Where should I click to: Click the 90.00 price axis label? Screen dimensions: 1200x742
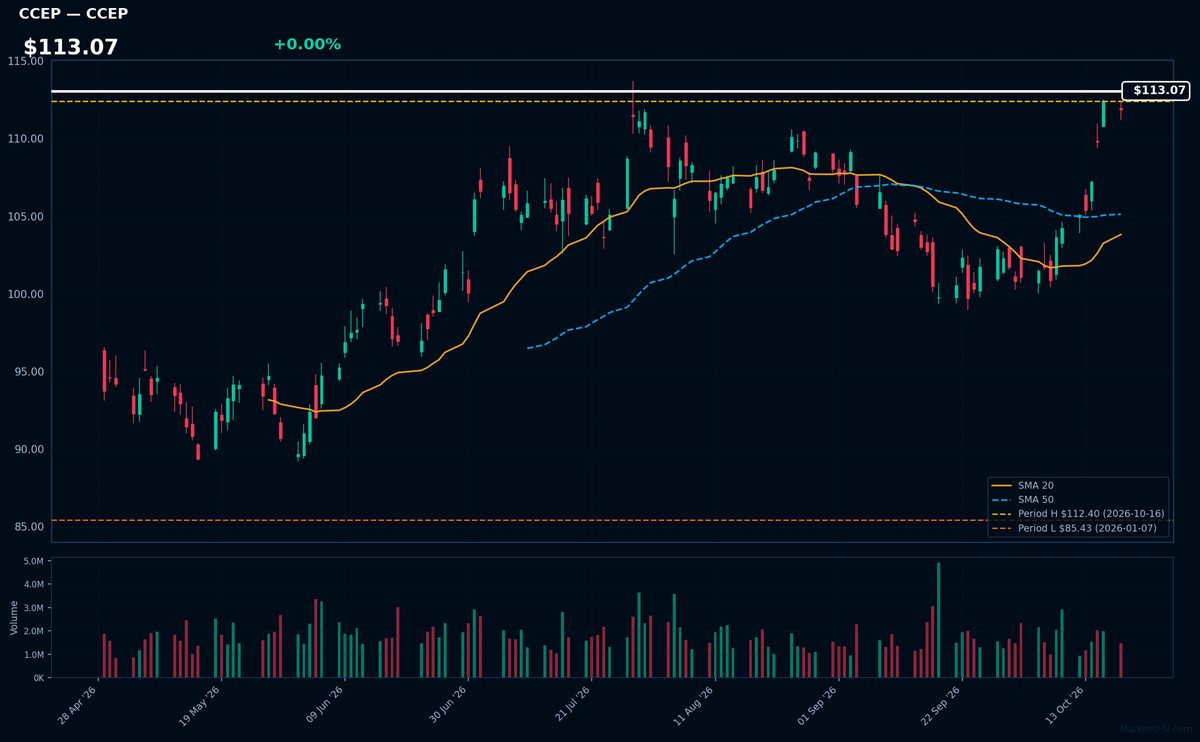click(x=30, y=450)
